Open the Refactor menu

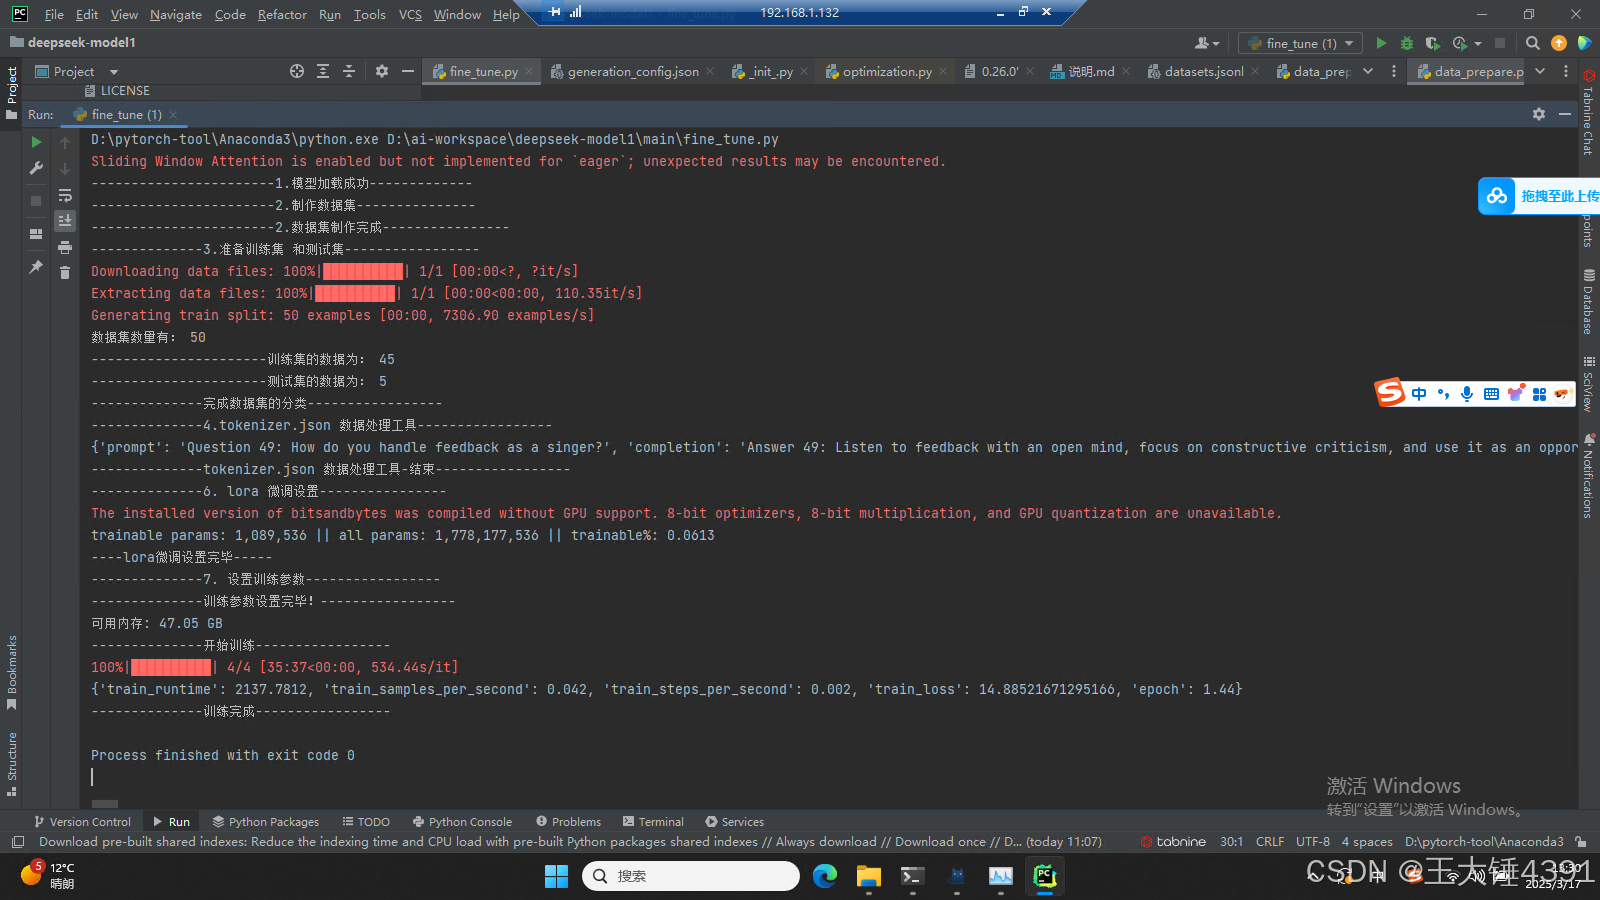[x=282, y=14]
